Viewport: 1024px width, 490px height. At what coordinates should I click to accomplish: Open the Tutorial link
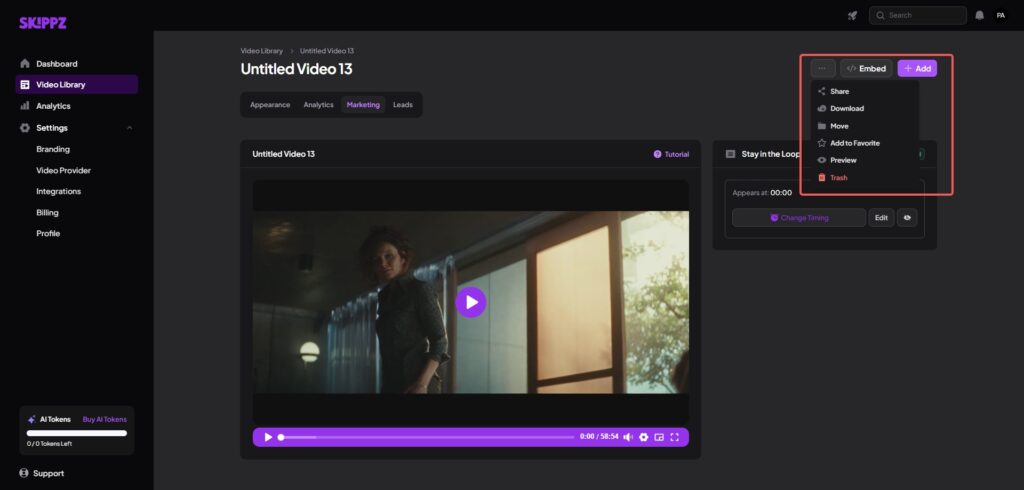(x=671, y=154)
